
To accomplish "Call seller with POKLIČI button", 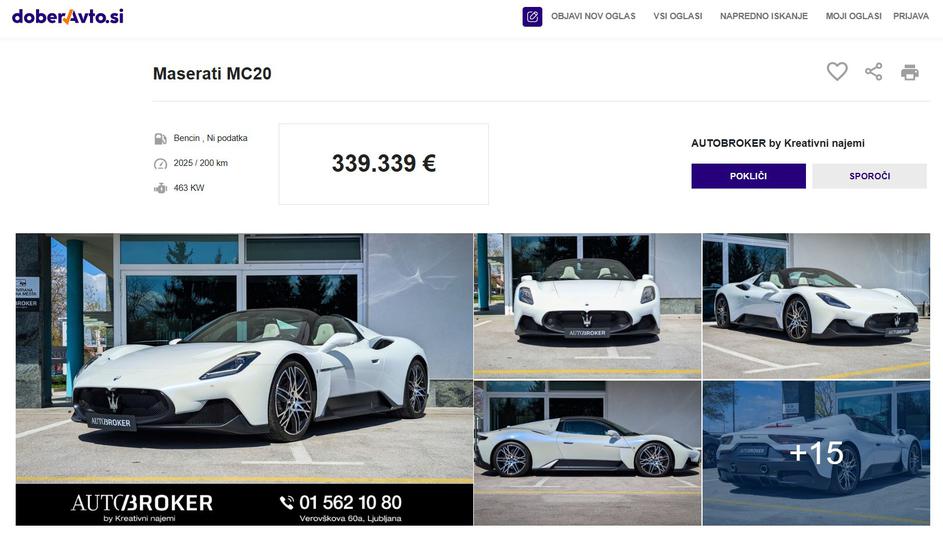I will (x=748, y=176).
